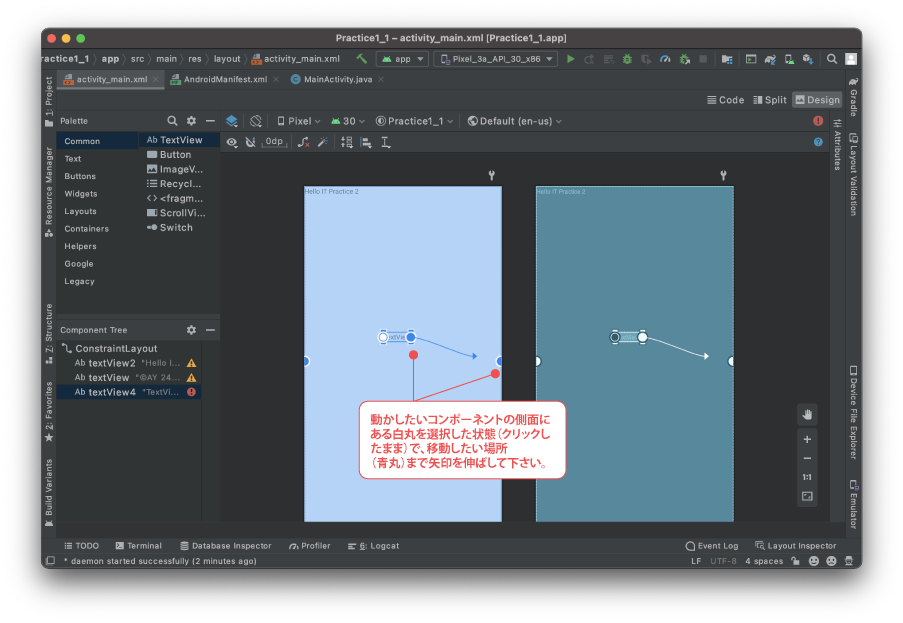Pick TextView in the palette list
Viewport: 903px width, 623px height.
click(179, 140)
